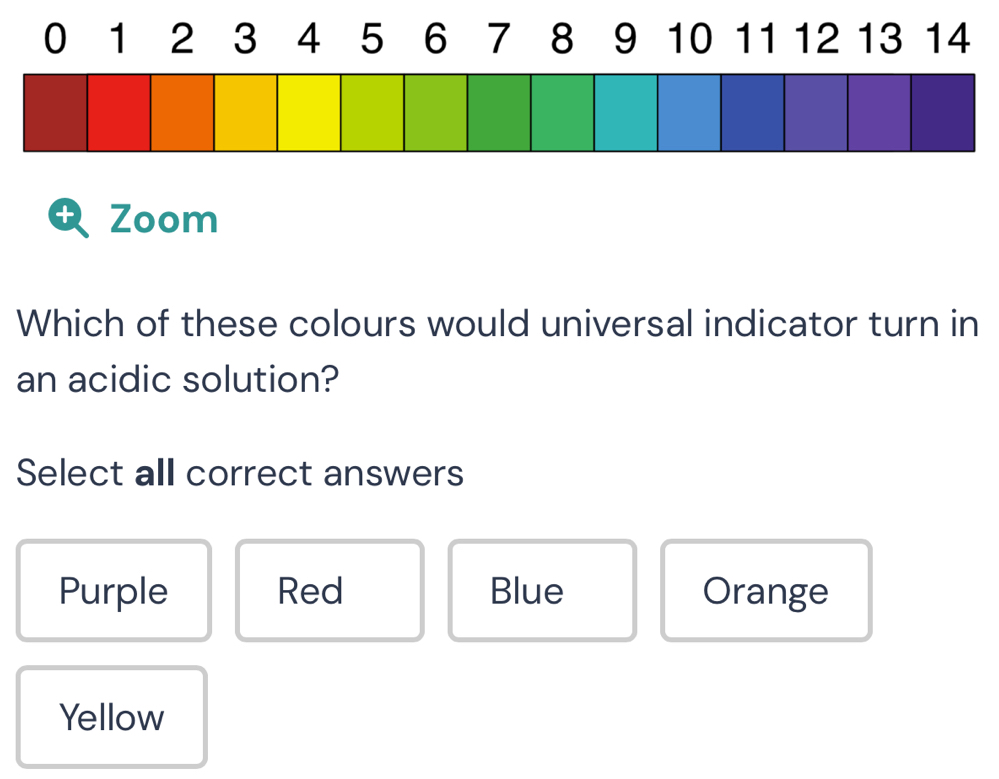Select the Red answer option
Screen dimensions: 999x779
click(329, 591)
